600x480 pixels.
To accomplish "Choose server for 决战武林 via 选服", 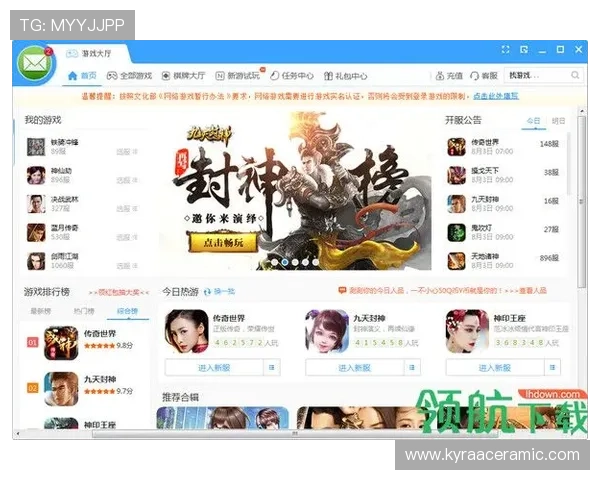I will [127, 209].
